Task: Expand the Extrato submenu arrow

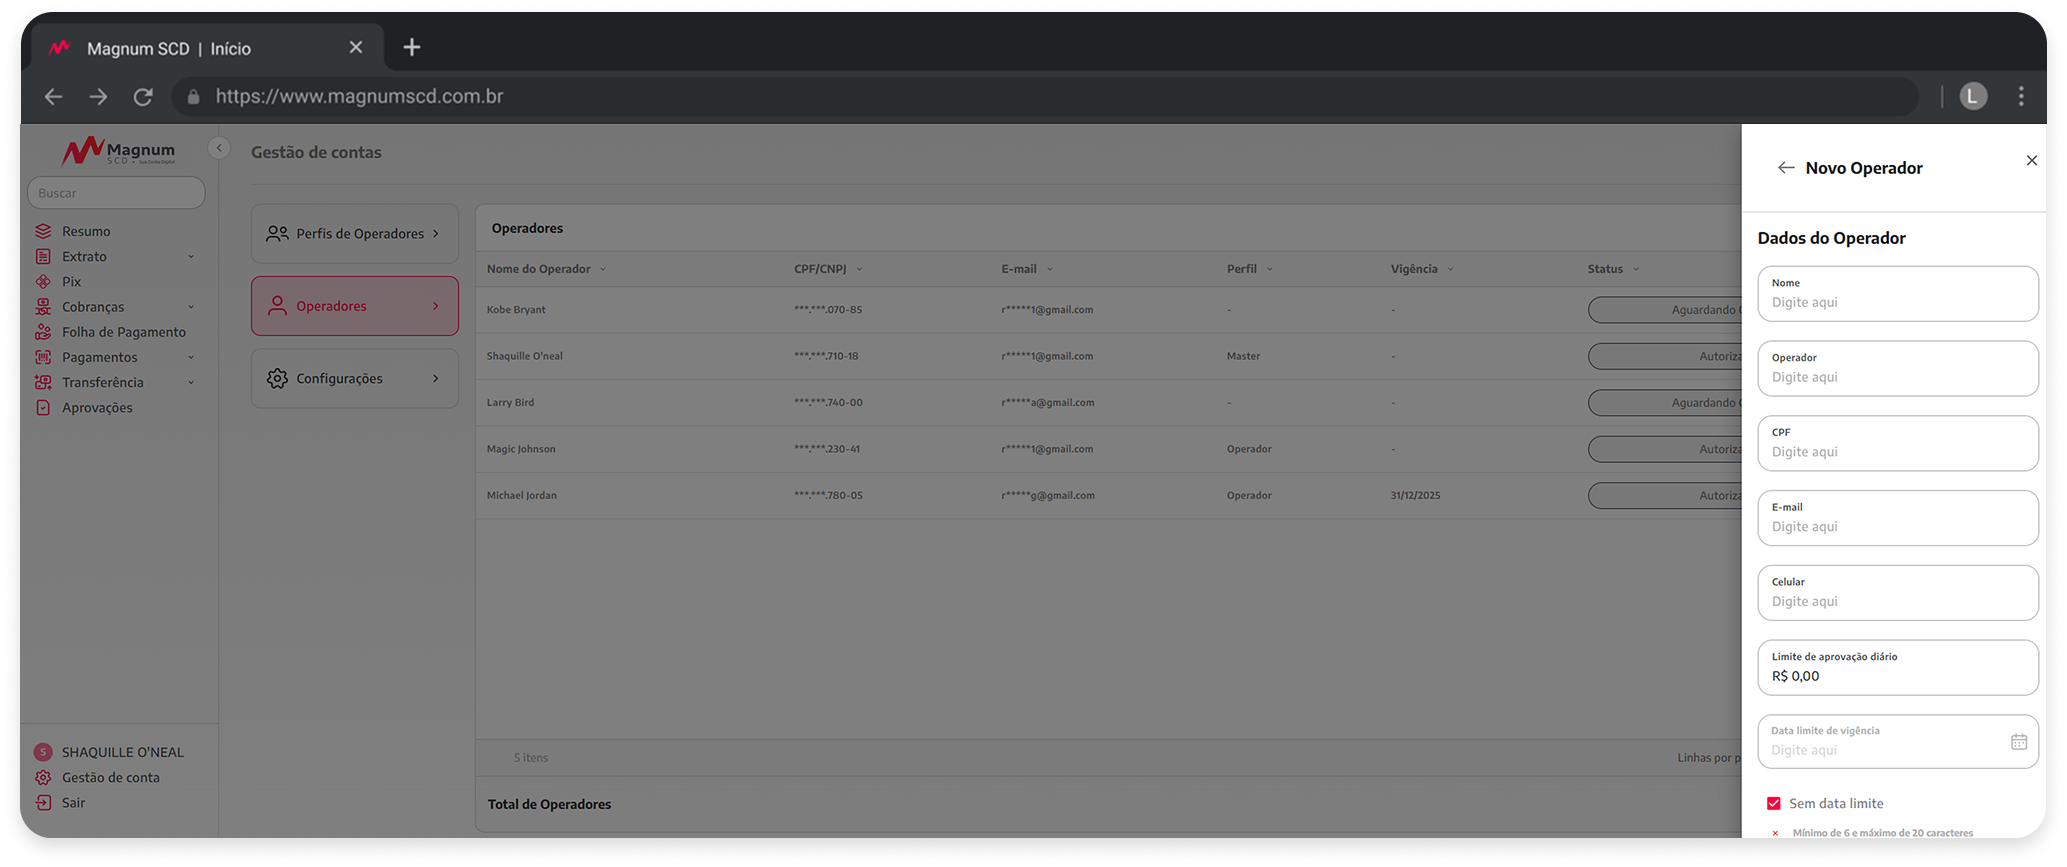Action: [x=191, y=257]
